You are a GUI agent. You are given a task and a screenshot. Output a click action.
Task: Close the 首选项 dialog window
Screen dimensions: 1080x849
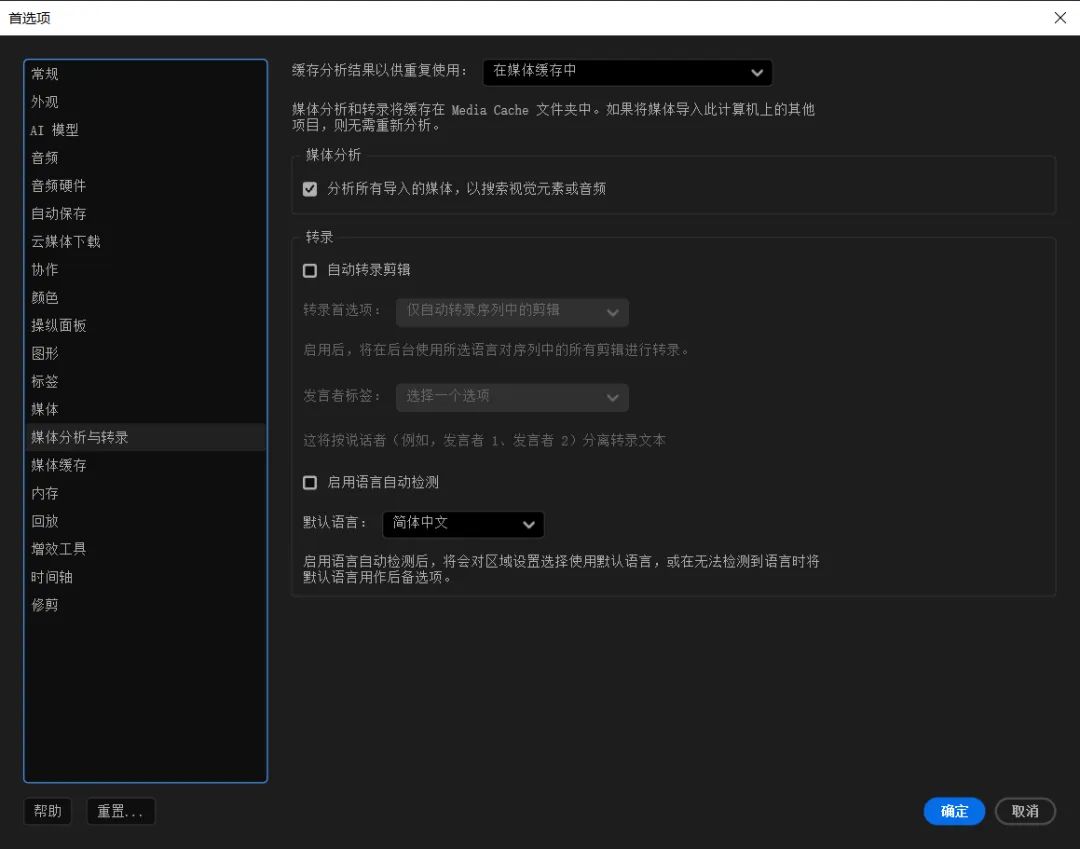pos(1060,18)
